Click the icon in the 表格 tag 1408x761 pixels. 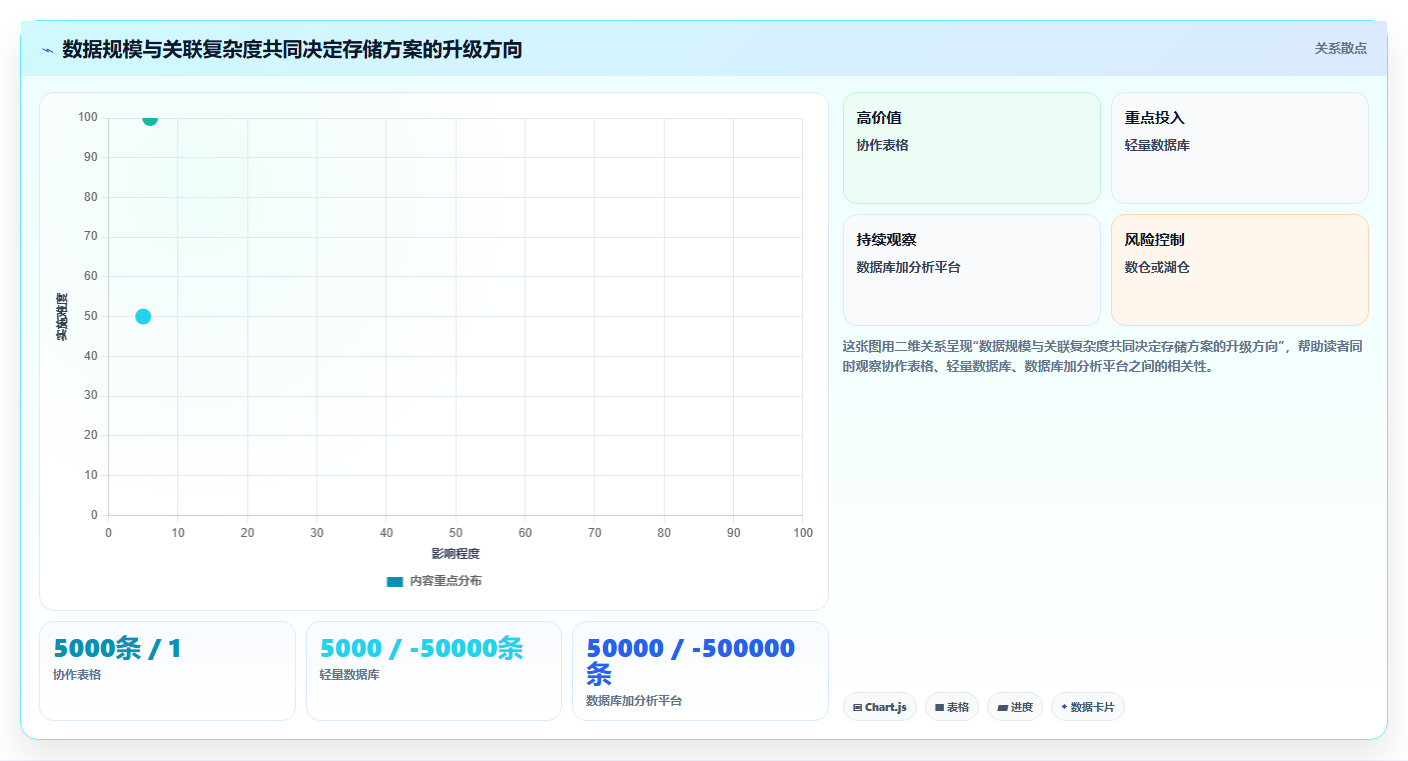pyautogui.click(x=940, y=708)
